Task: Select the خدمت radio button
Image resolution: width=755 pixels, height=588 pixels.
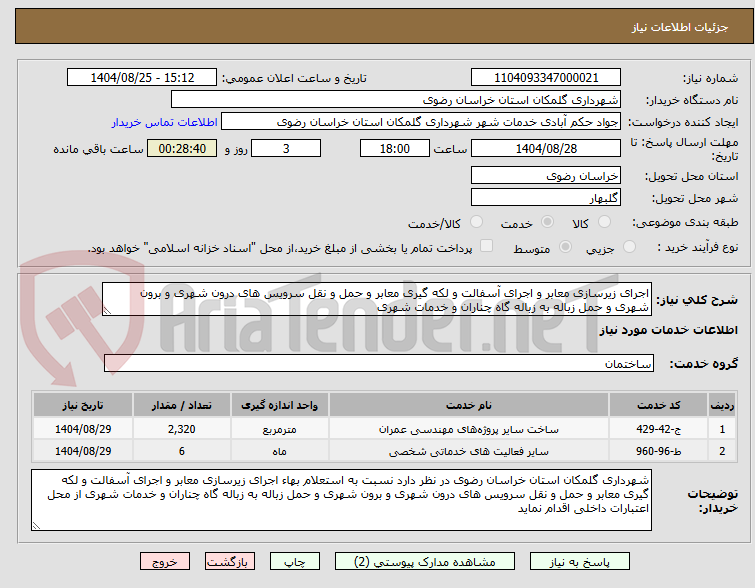Action: coord(547,222)
